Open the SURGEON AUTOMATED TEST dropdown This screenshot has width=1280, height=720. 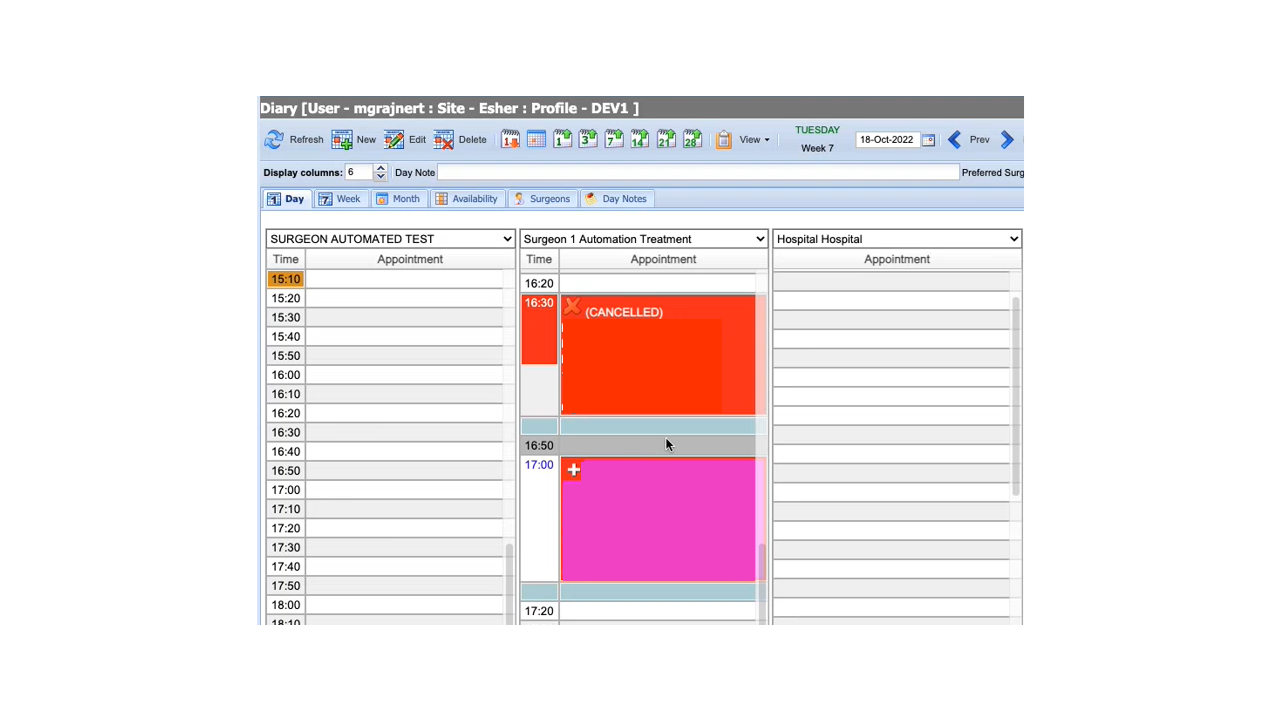(x=391, y=239)
